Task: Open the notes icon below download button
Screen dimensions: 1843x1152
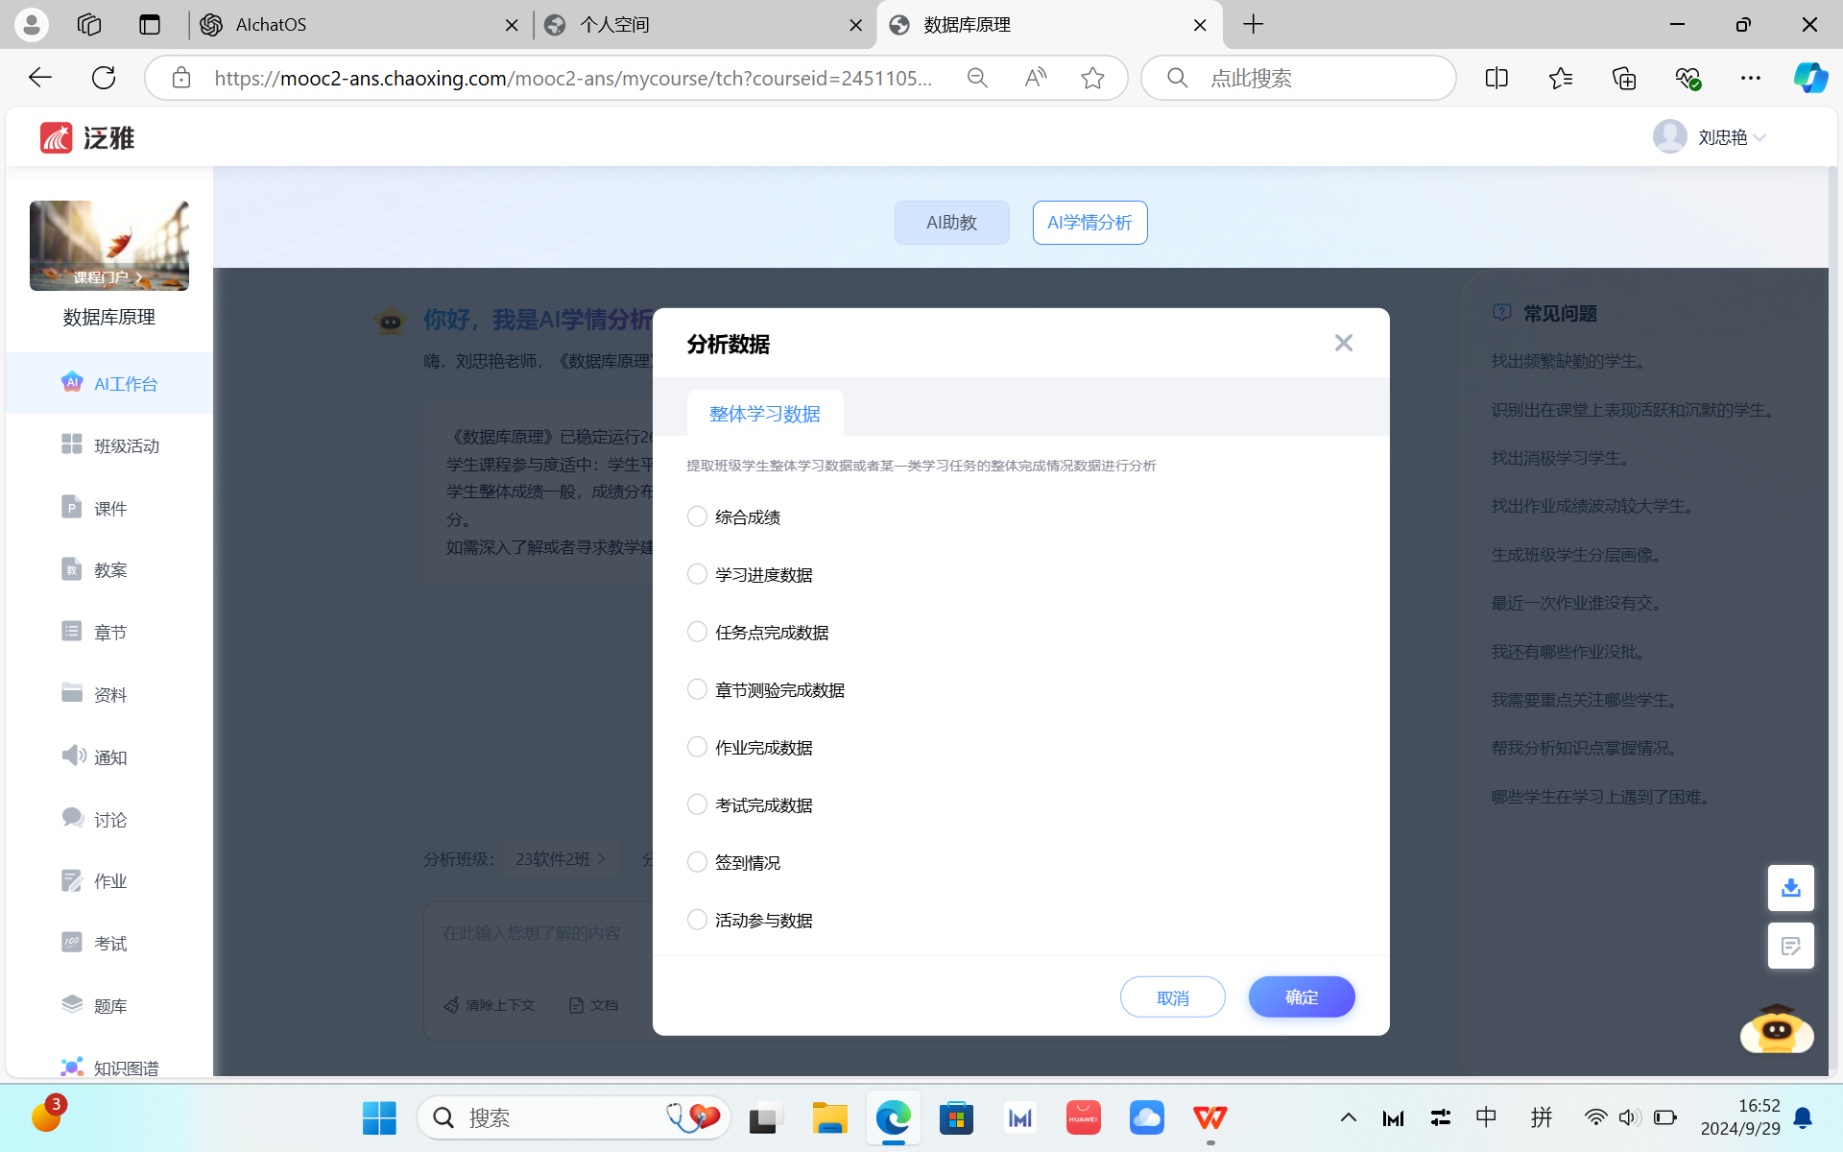Action: [x=1790, y=946]
